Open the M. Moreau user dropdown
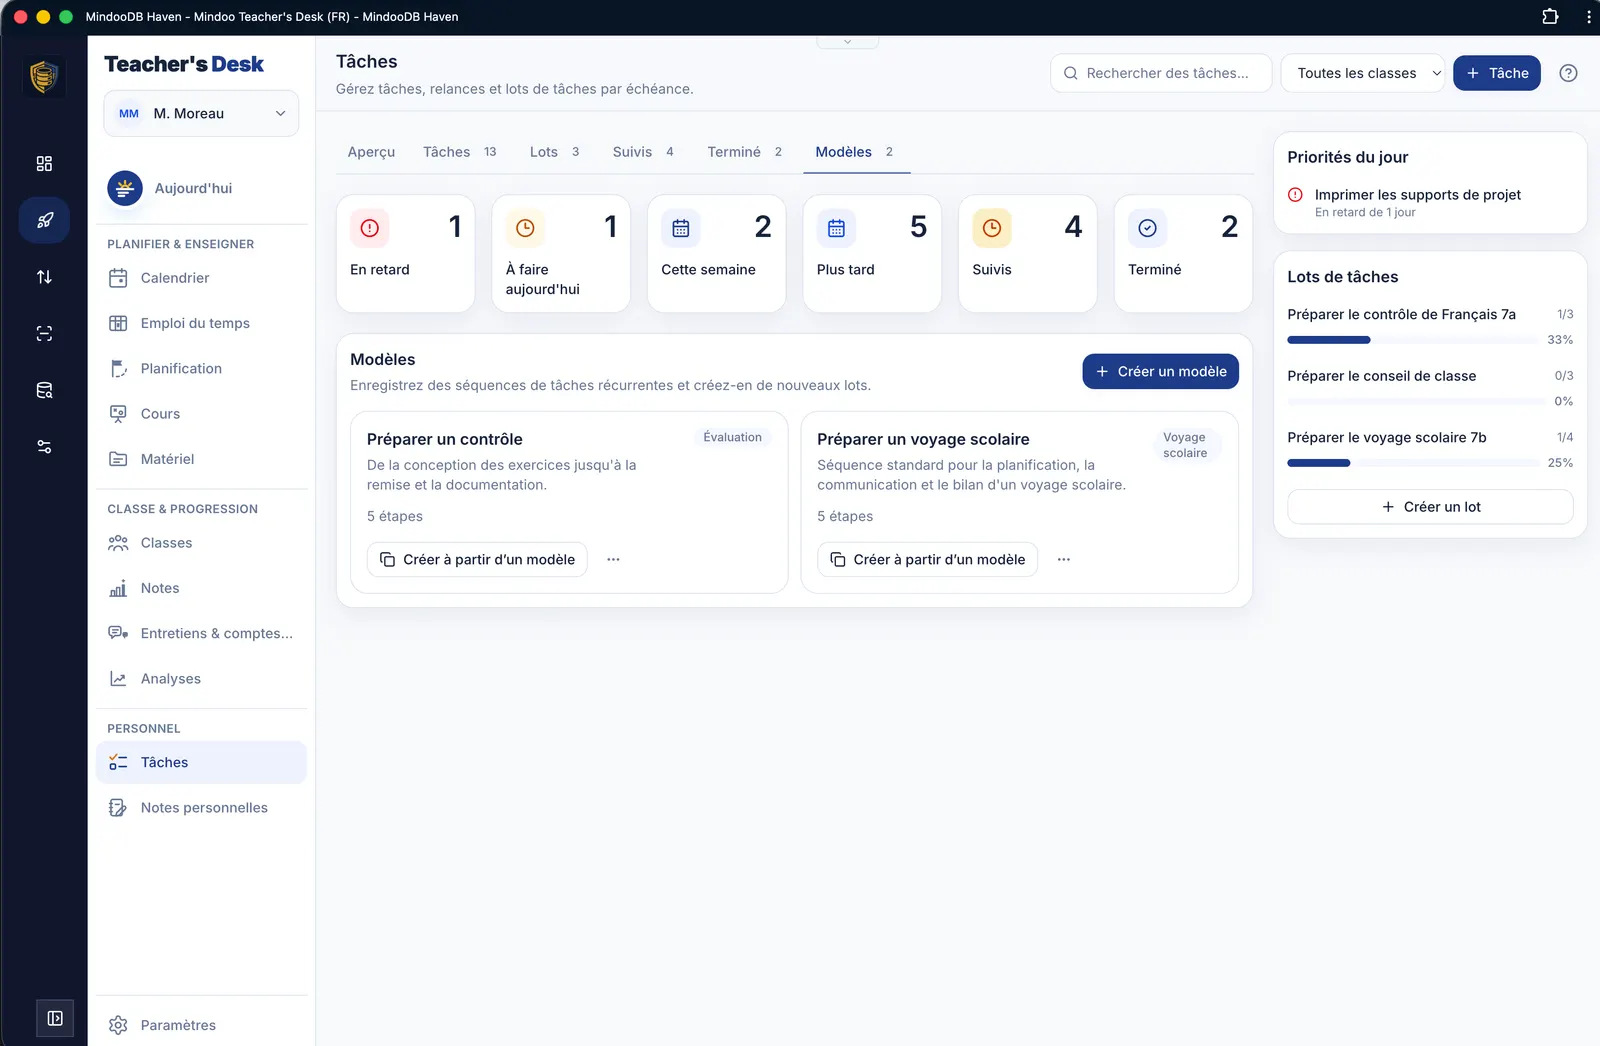1600x1046 pixels. 201,113
